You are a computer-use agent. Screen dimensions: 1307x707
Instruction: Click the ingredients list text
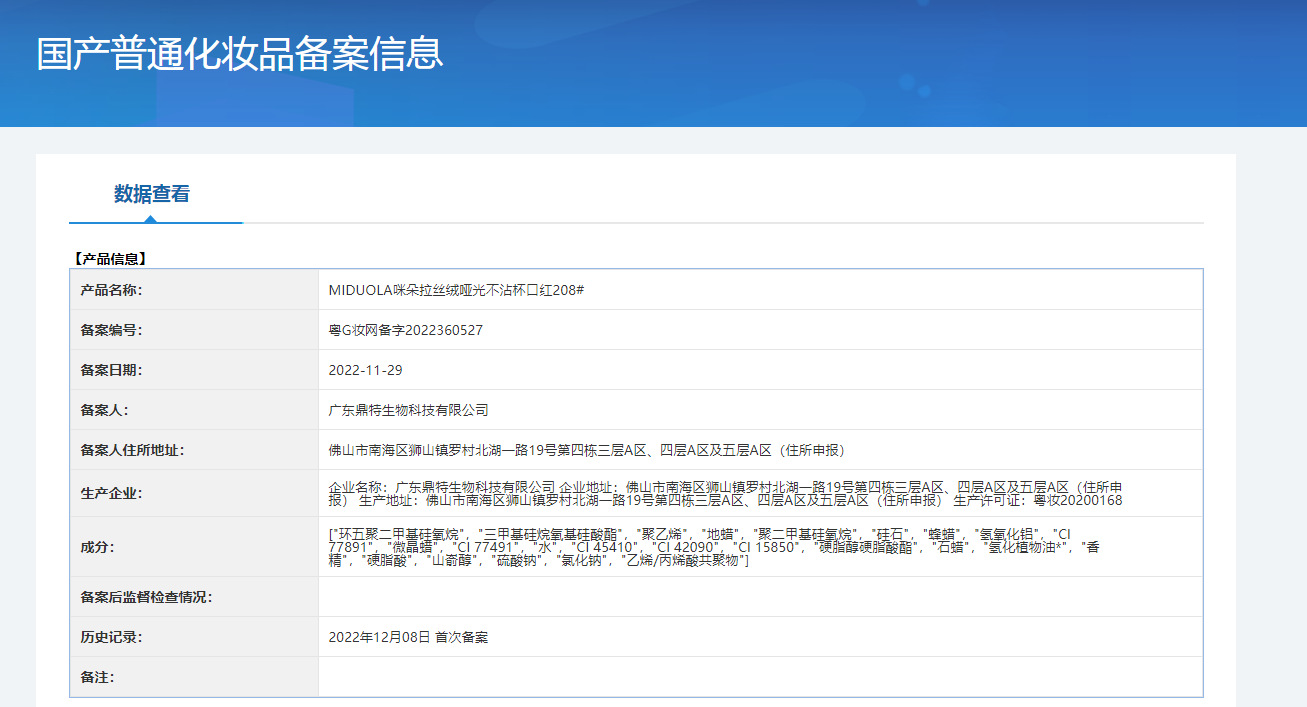pyautogui.click(x=714, y=547)
